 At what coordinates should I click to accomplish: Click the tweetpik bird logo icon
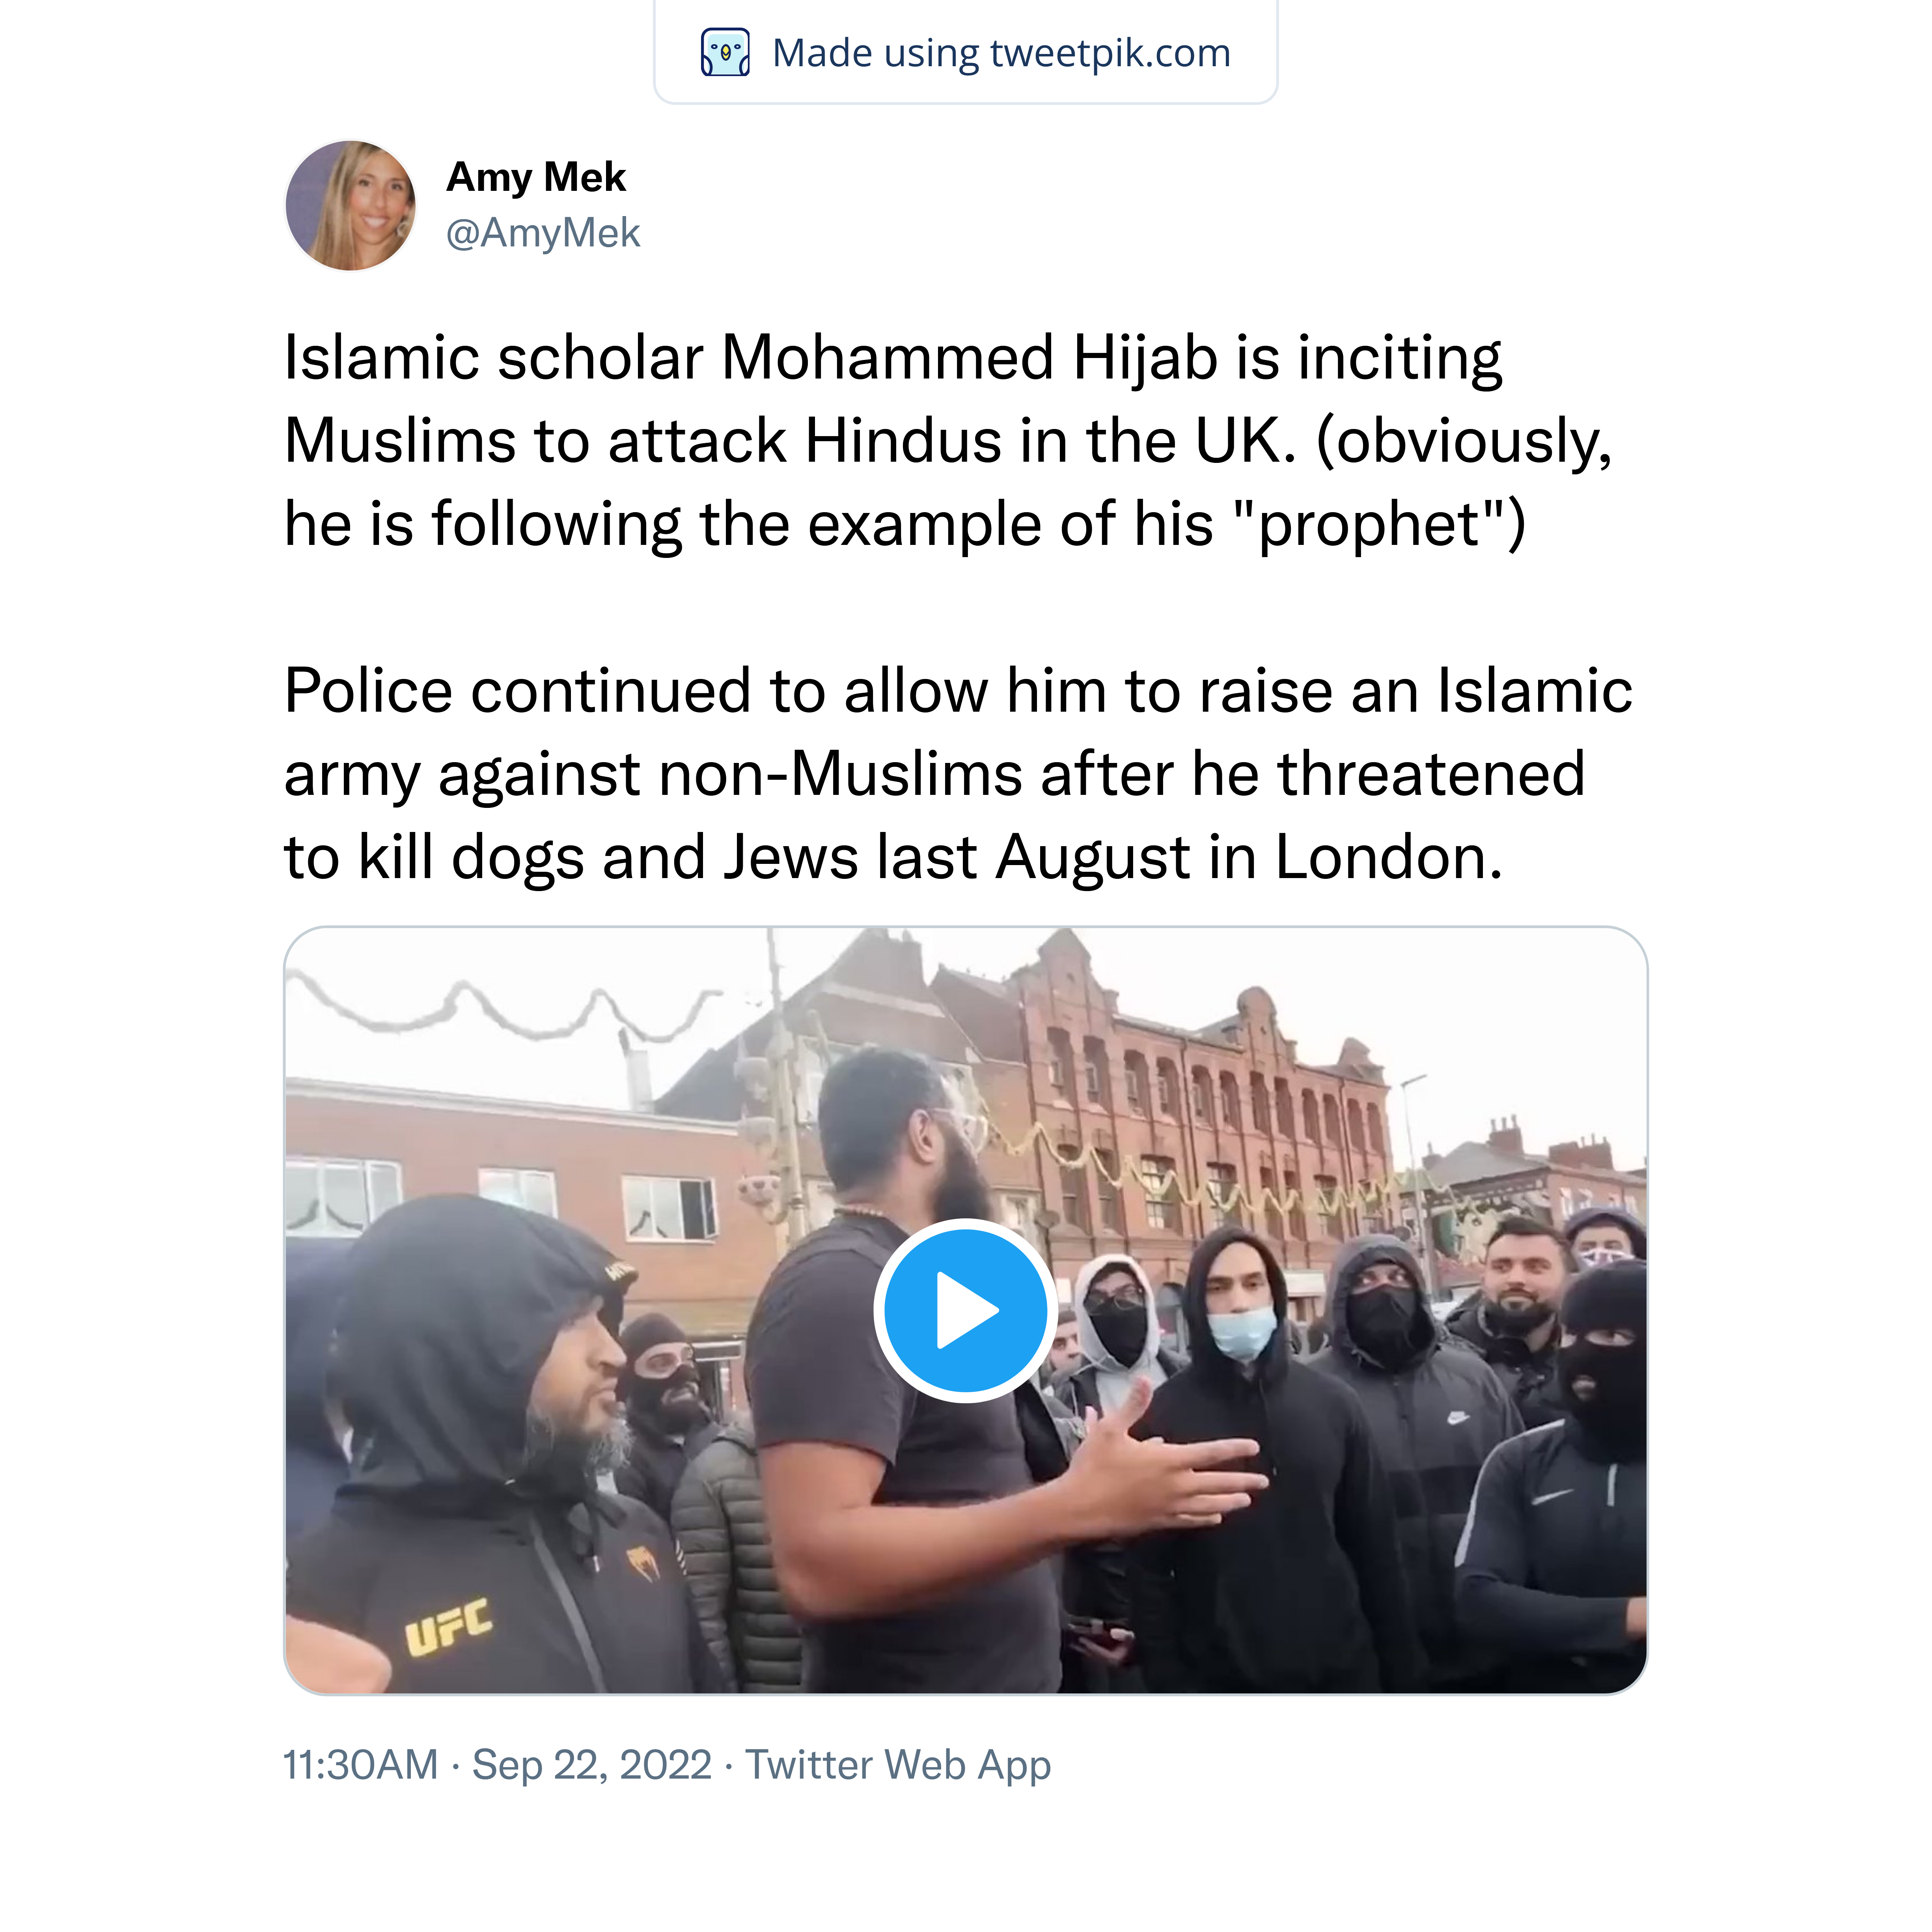[x=725, y=52]
